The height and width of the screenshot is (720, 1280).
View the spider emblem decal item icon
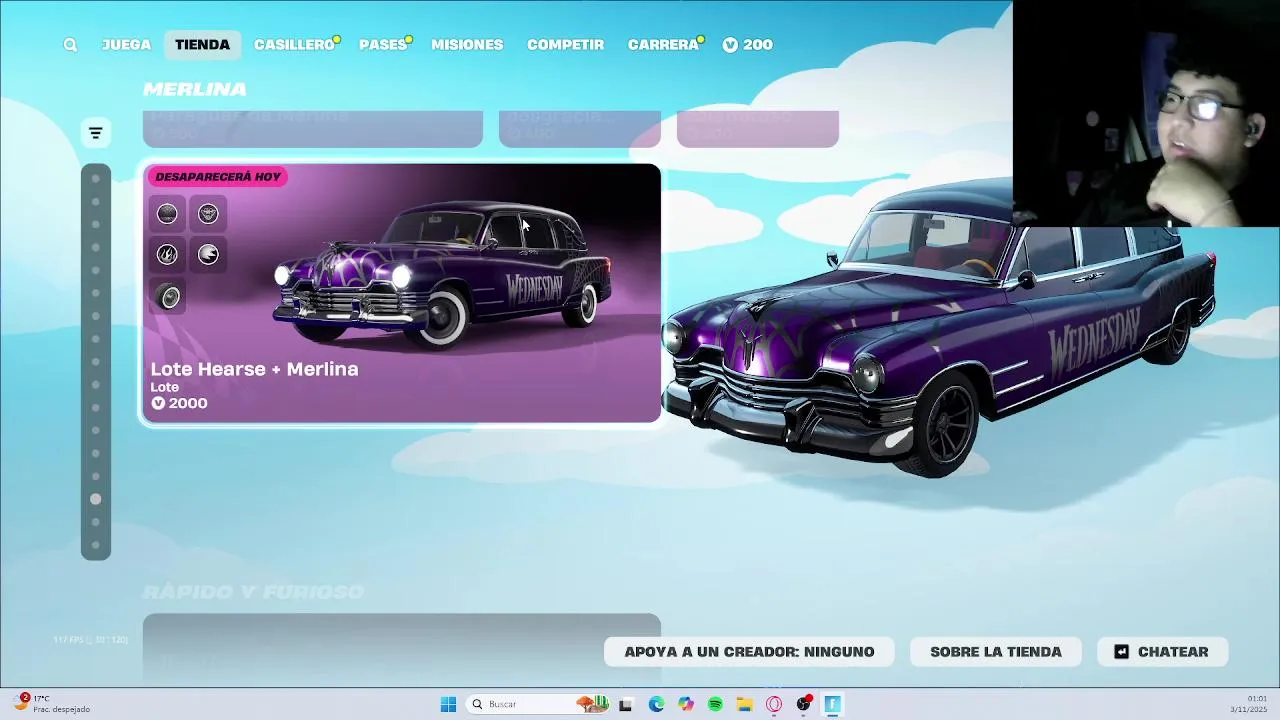[x=208, y=213]
